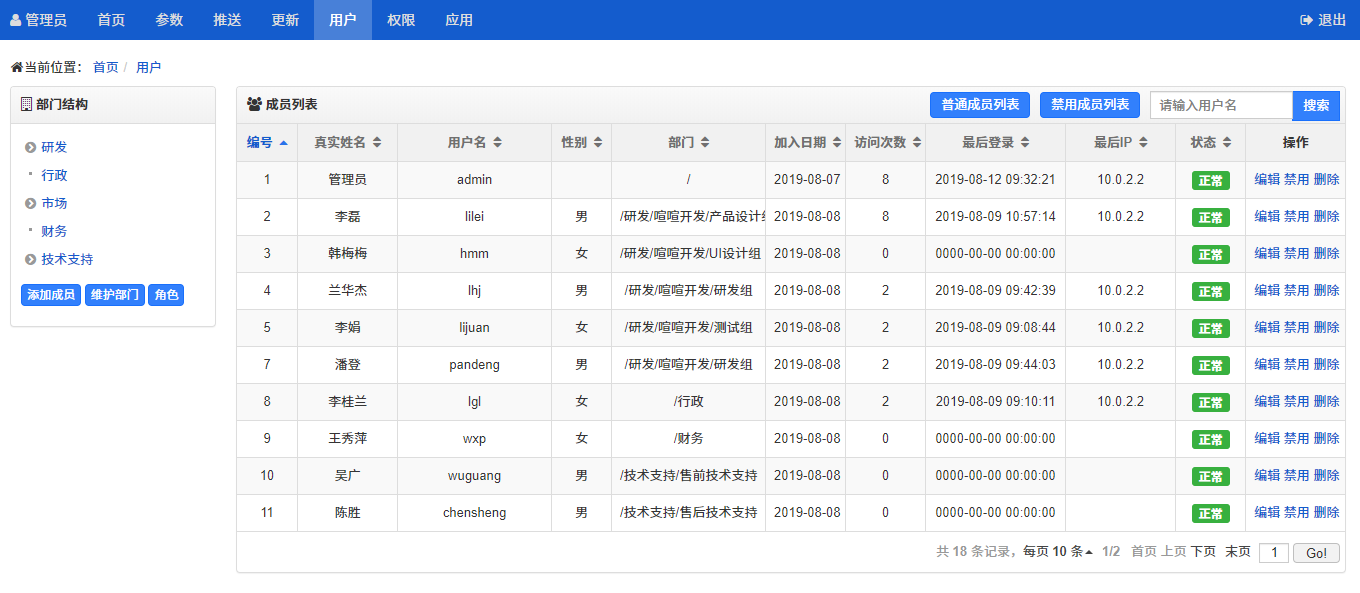Click the 添加成员 button

pyautogui.click(x=51, y=295)
